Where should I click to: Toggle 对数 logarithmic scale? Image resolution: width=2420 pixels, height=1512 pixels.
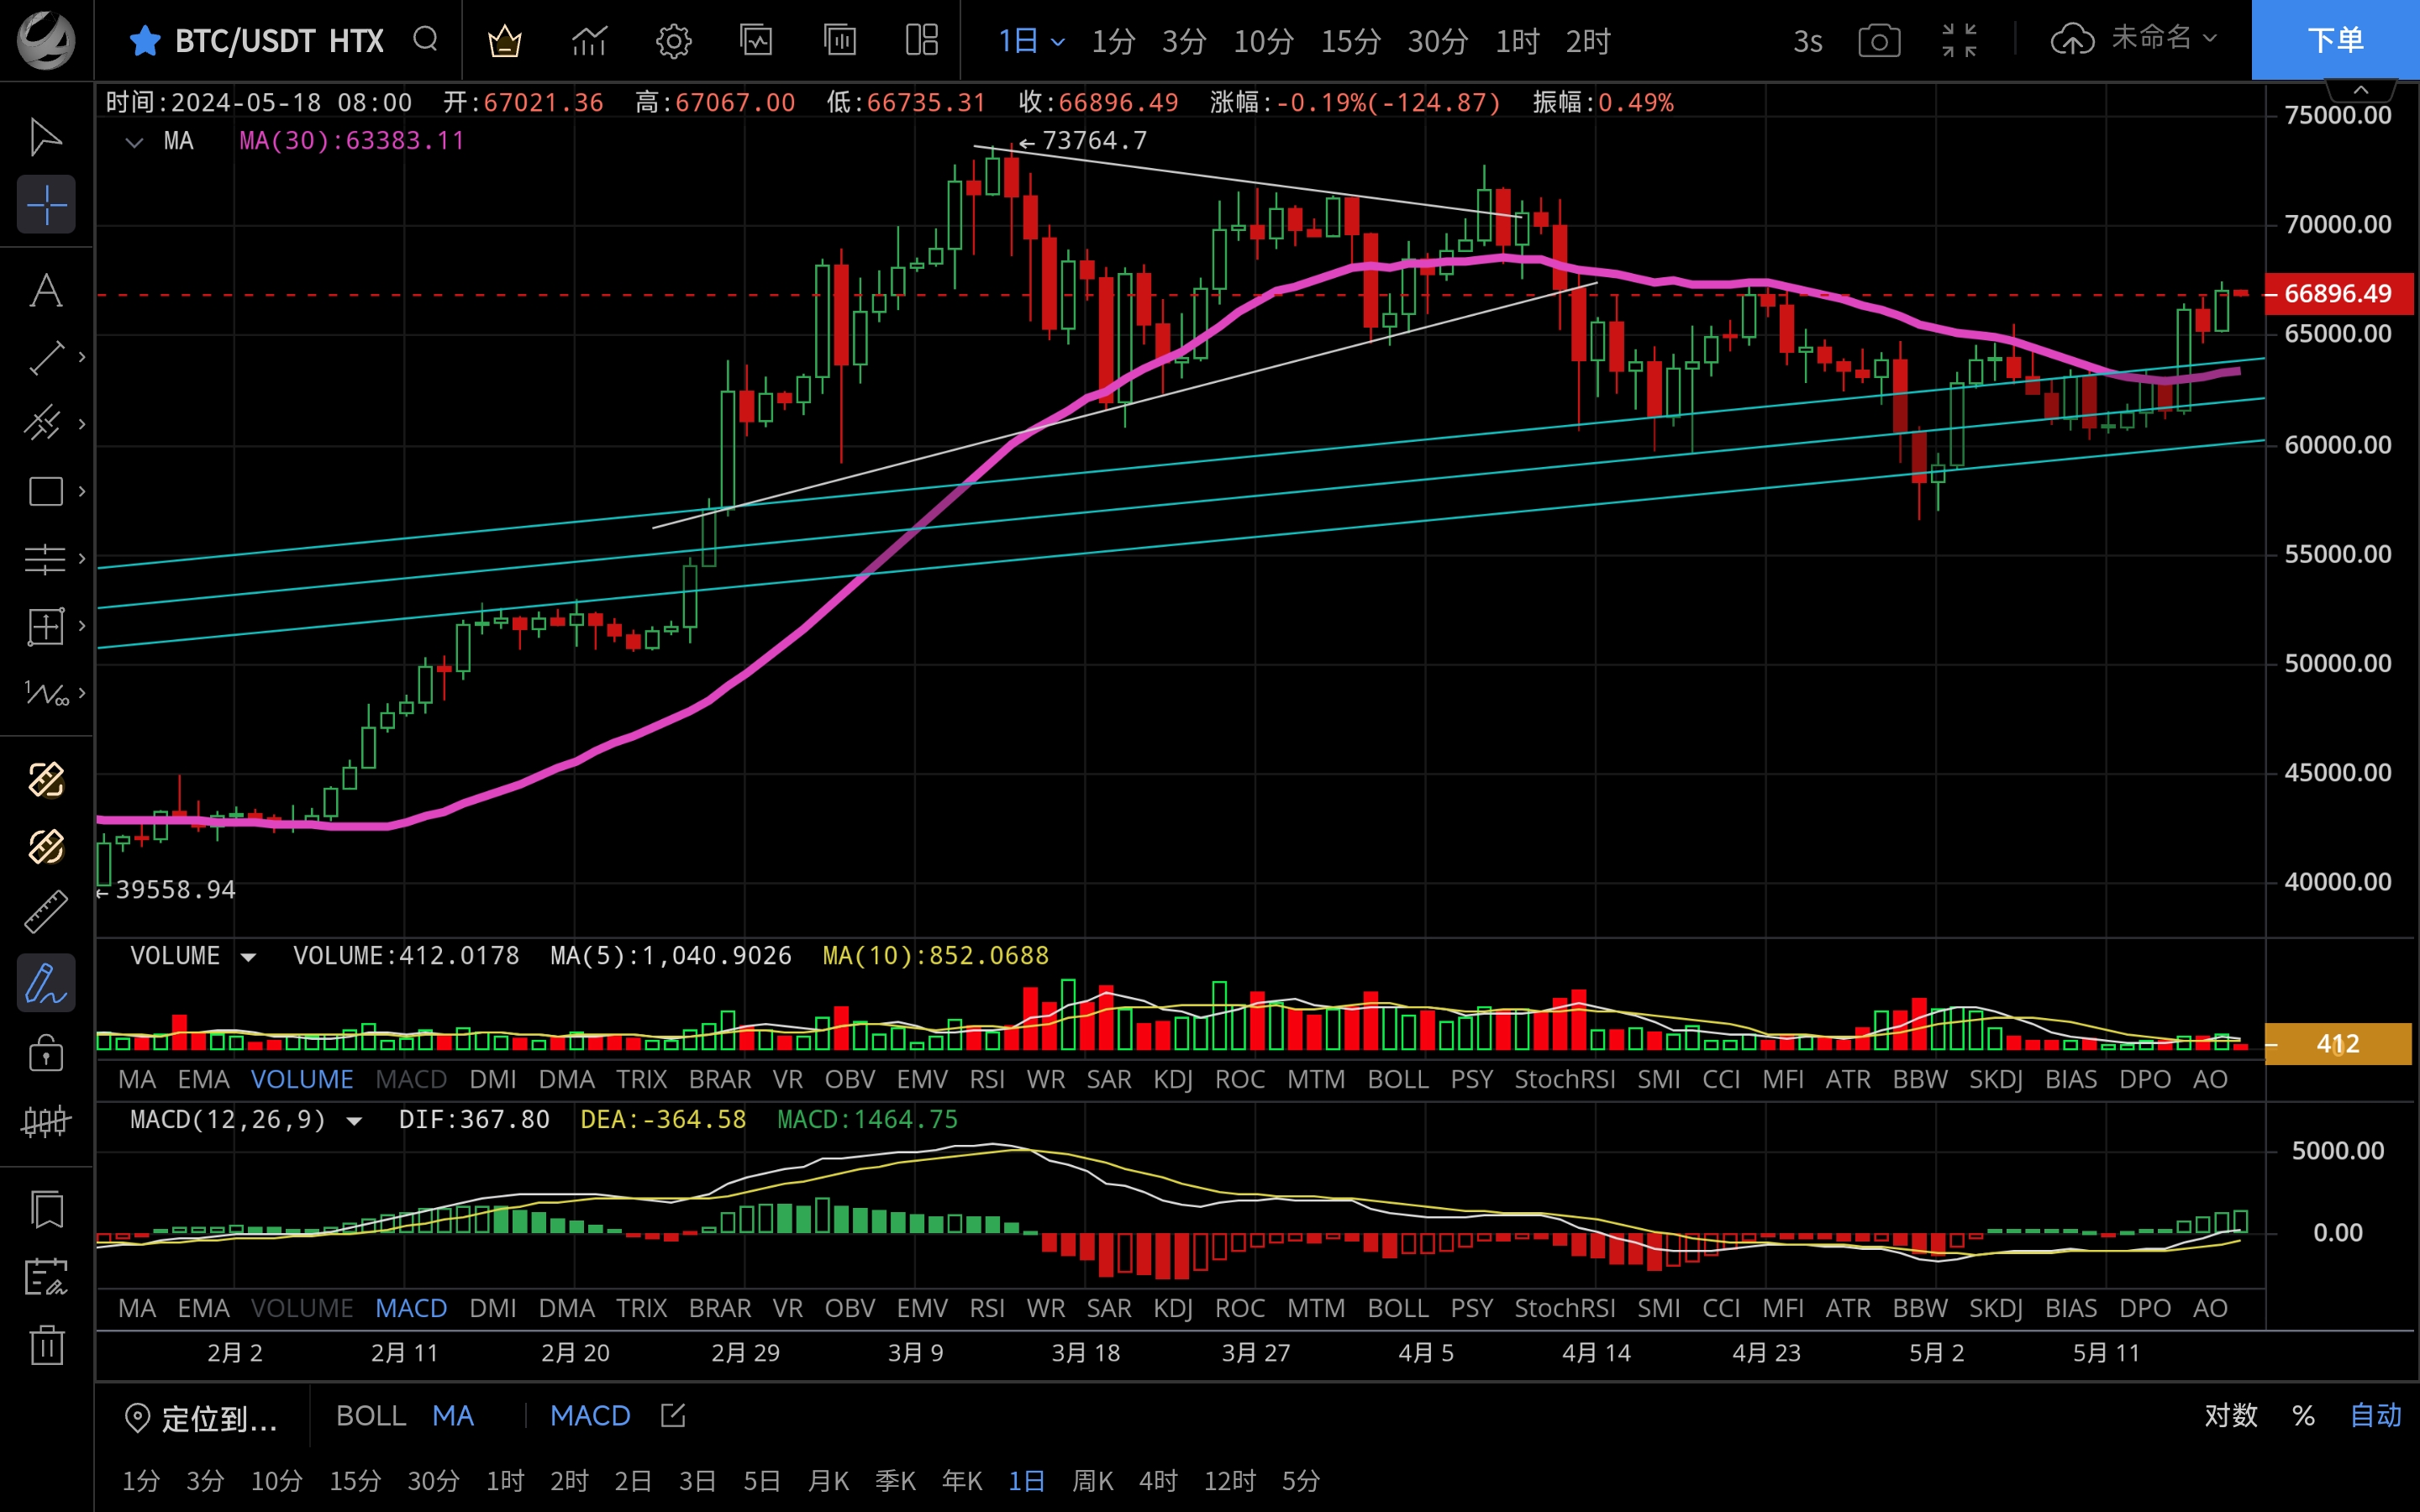(x=2231, y=1416)
